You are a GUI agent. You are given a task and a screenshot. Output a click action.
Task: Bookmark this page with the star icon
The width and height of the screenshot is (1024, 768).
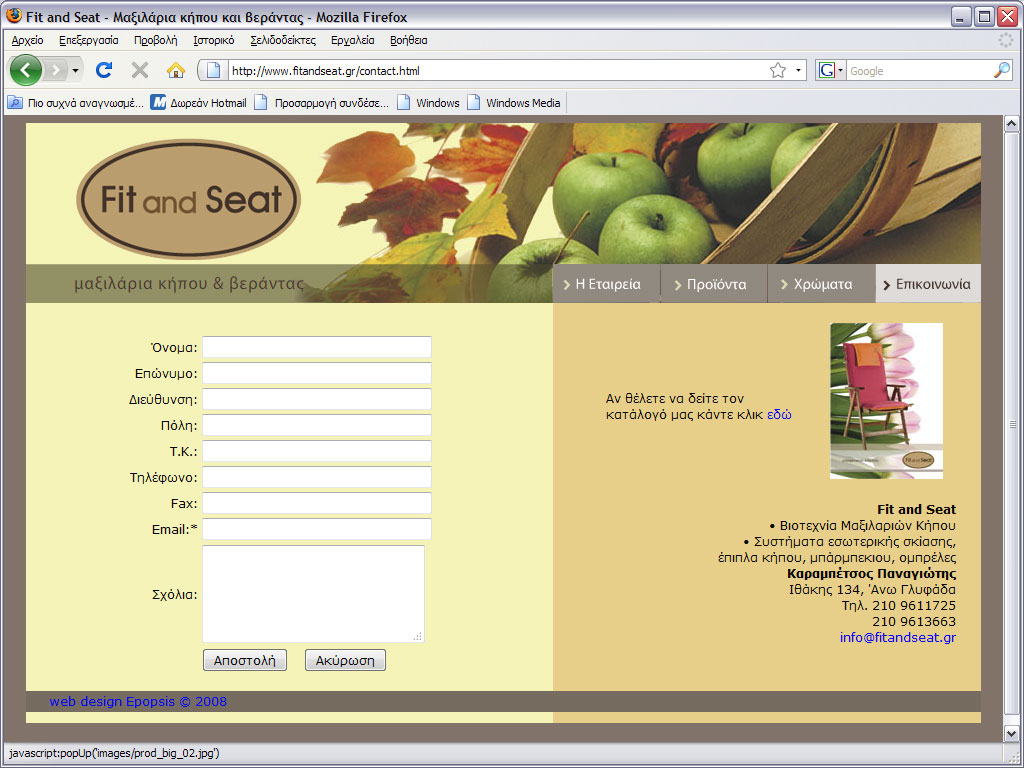[x=778, y=71]
